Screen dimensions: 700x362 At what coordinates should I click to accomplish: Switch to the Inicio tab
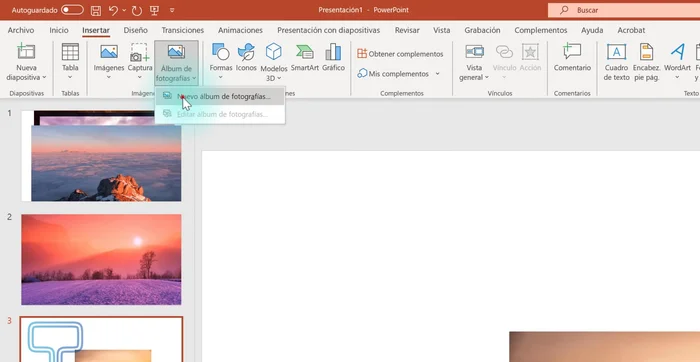click(x=59, y=30)
